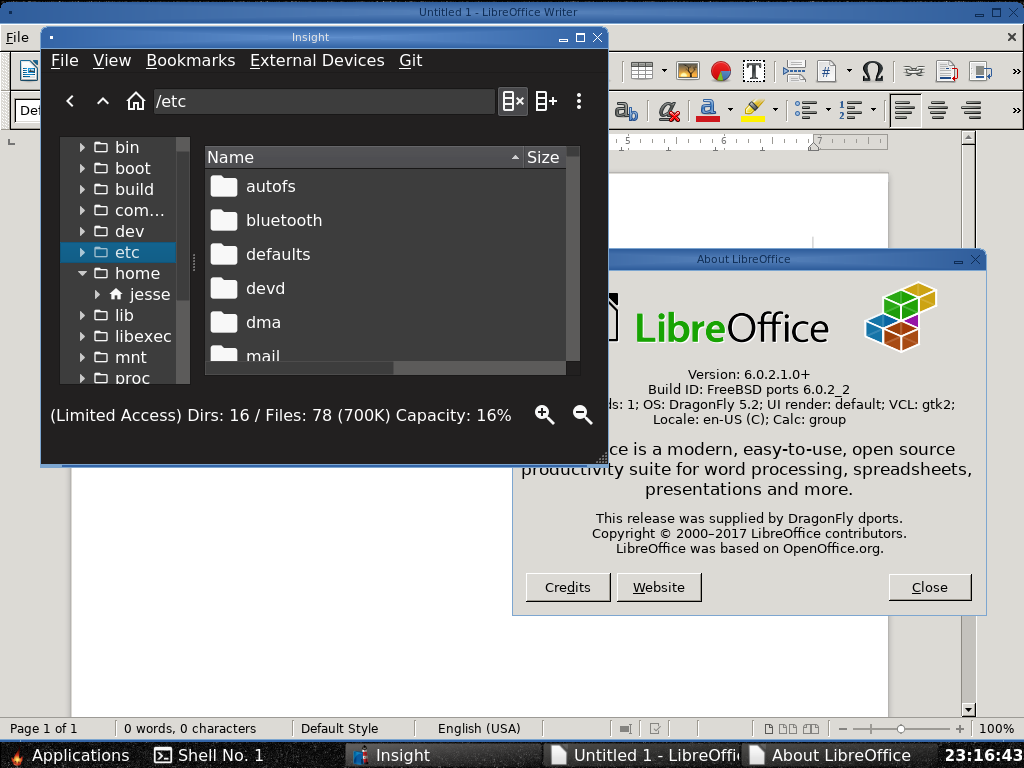The width and height of the screenshot is (1024, 768).
Task: Zoom in on Insight's file list
Action: point(545,415)
